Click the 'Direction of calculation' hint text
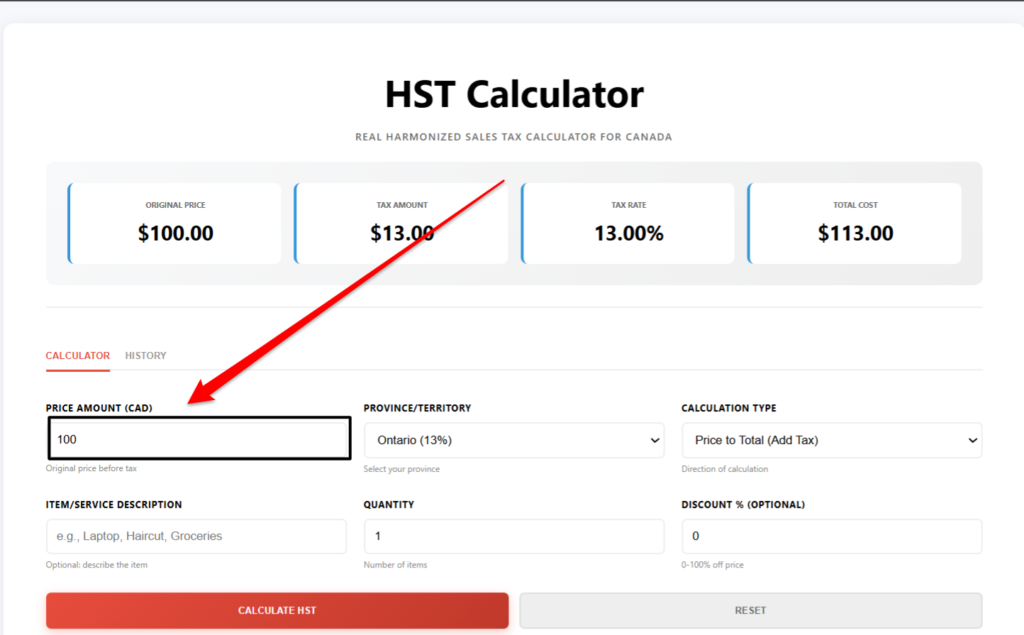Image resolution: width=1024 pixels, height=635 pixels. [725, 469]
